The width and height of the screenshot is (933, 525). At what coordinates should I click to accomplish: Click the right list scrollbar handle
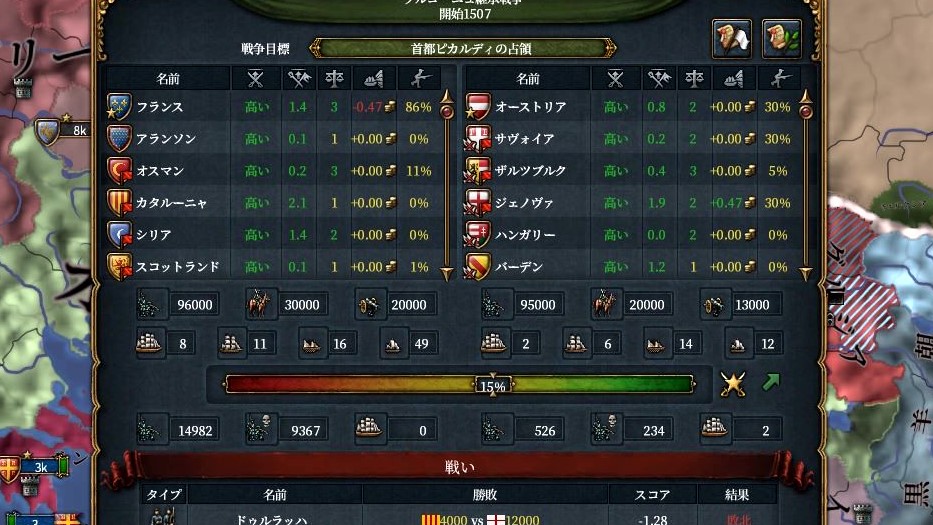pyautogui.click(x=806, y=111)
